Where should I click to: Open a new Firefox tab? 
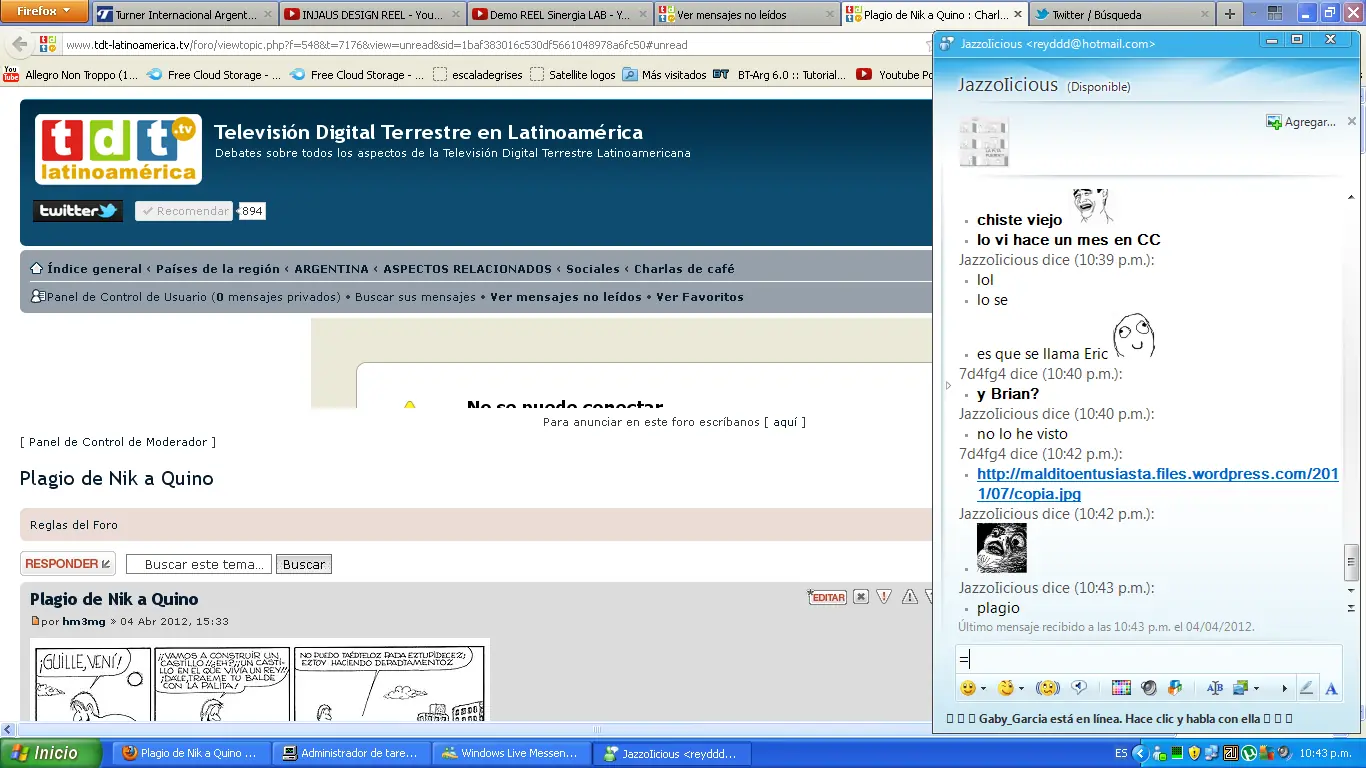(x=1229, y=14)
